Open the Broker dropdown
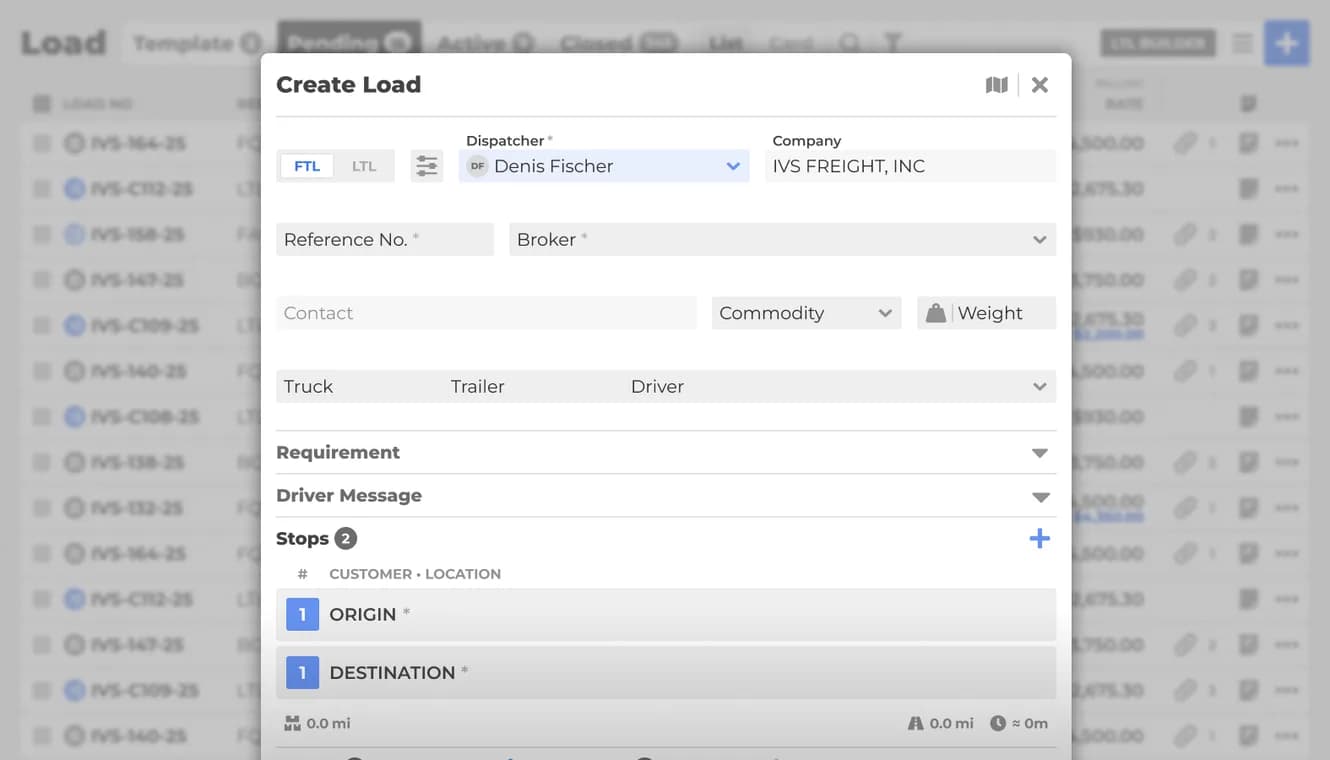Image resolution: width=1330 pixels, height=760 pixels. (x=782, y=239)
